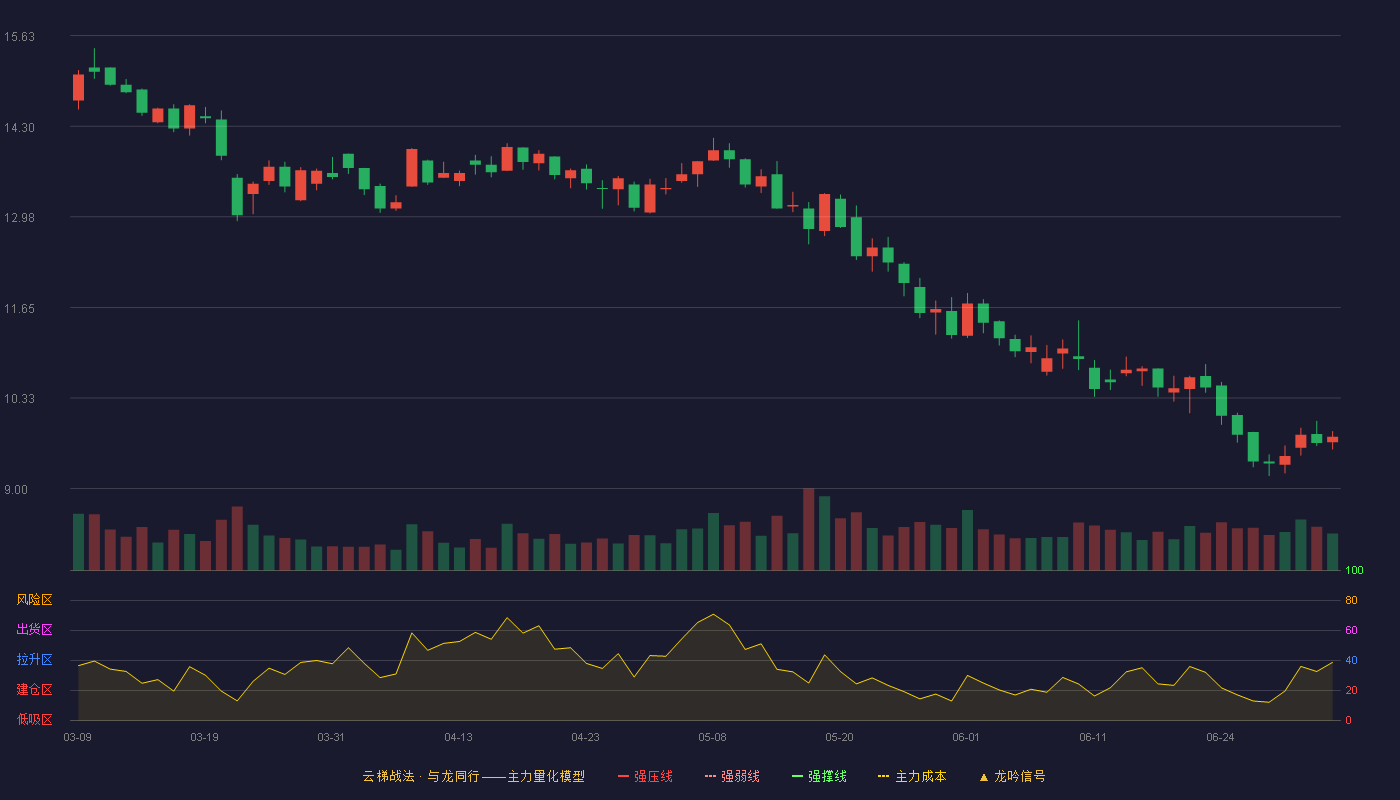The height and width of the screenshot is (800, 1400).
Task: Click the first red candlestick at 03-09
Action: tap(78, 88)
